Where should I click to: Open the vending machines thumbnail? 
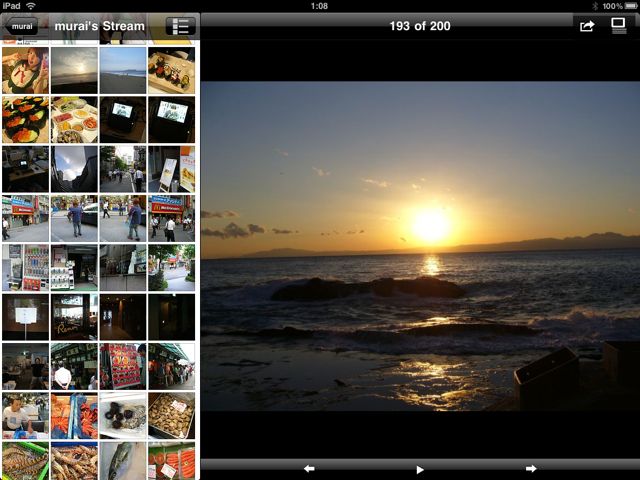[25, 268]
